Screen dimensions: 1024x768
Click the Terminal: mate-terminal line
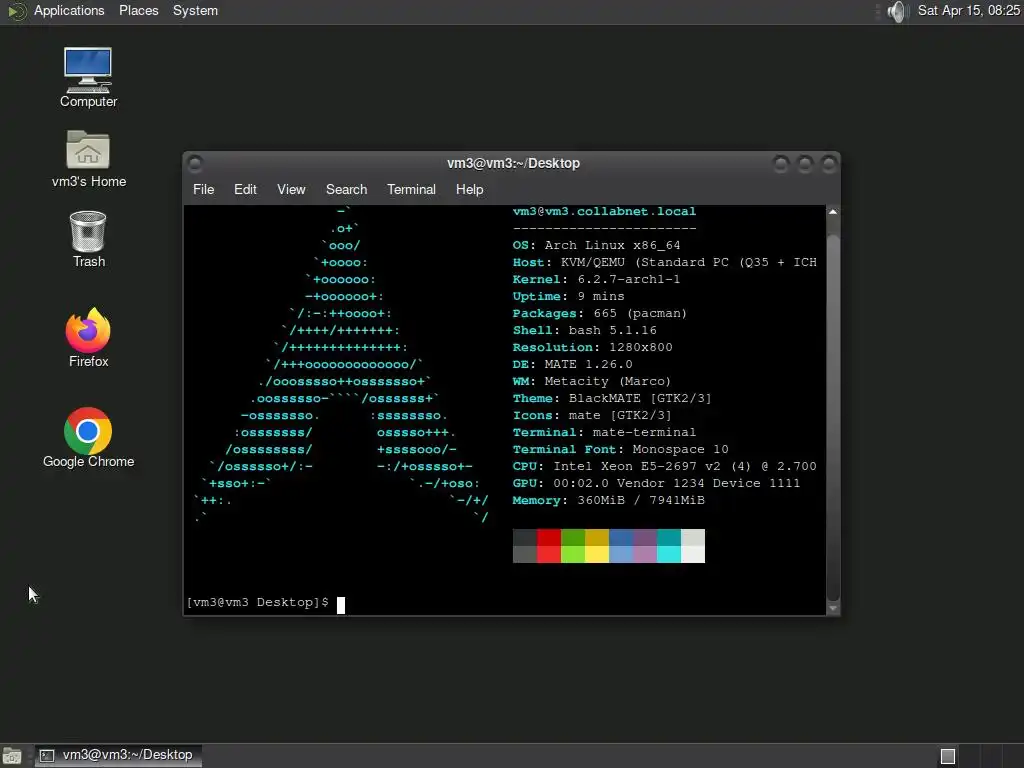(x=604, y=432)
